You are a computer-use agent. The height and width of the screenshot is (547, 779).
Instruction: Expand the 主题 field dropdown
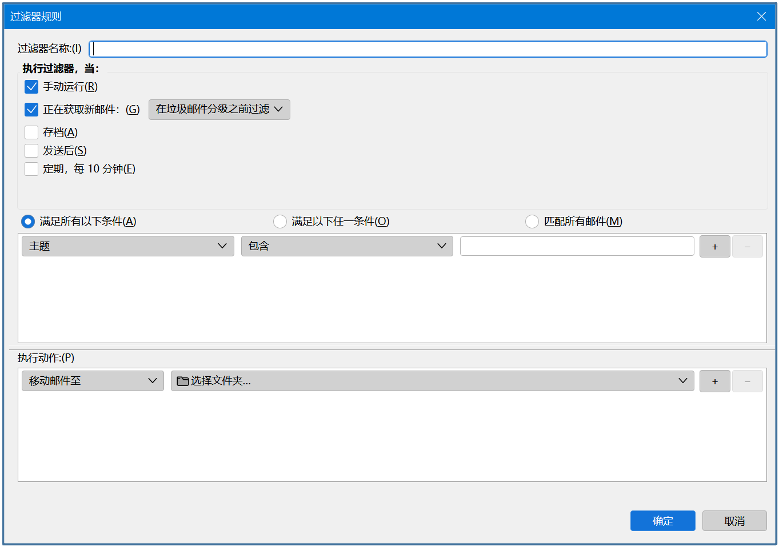[x=127, y=246]
